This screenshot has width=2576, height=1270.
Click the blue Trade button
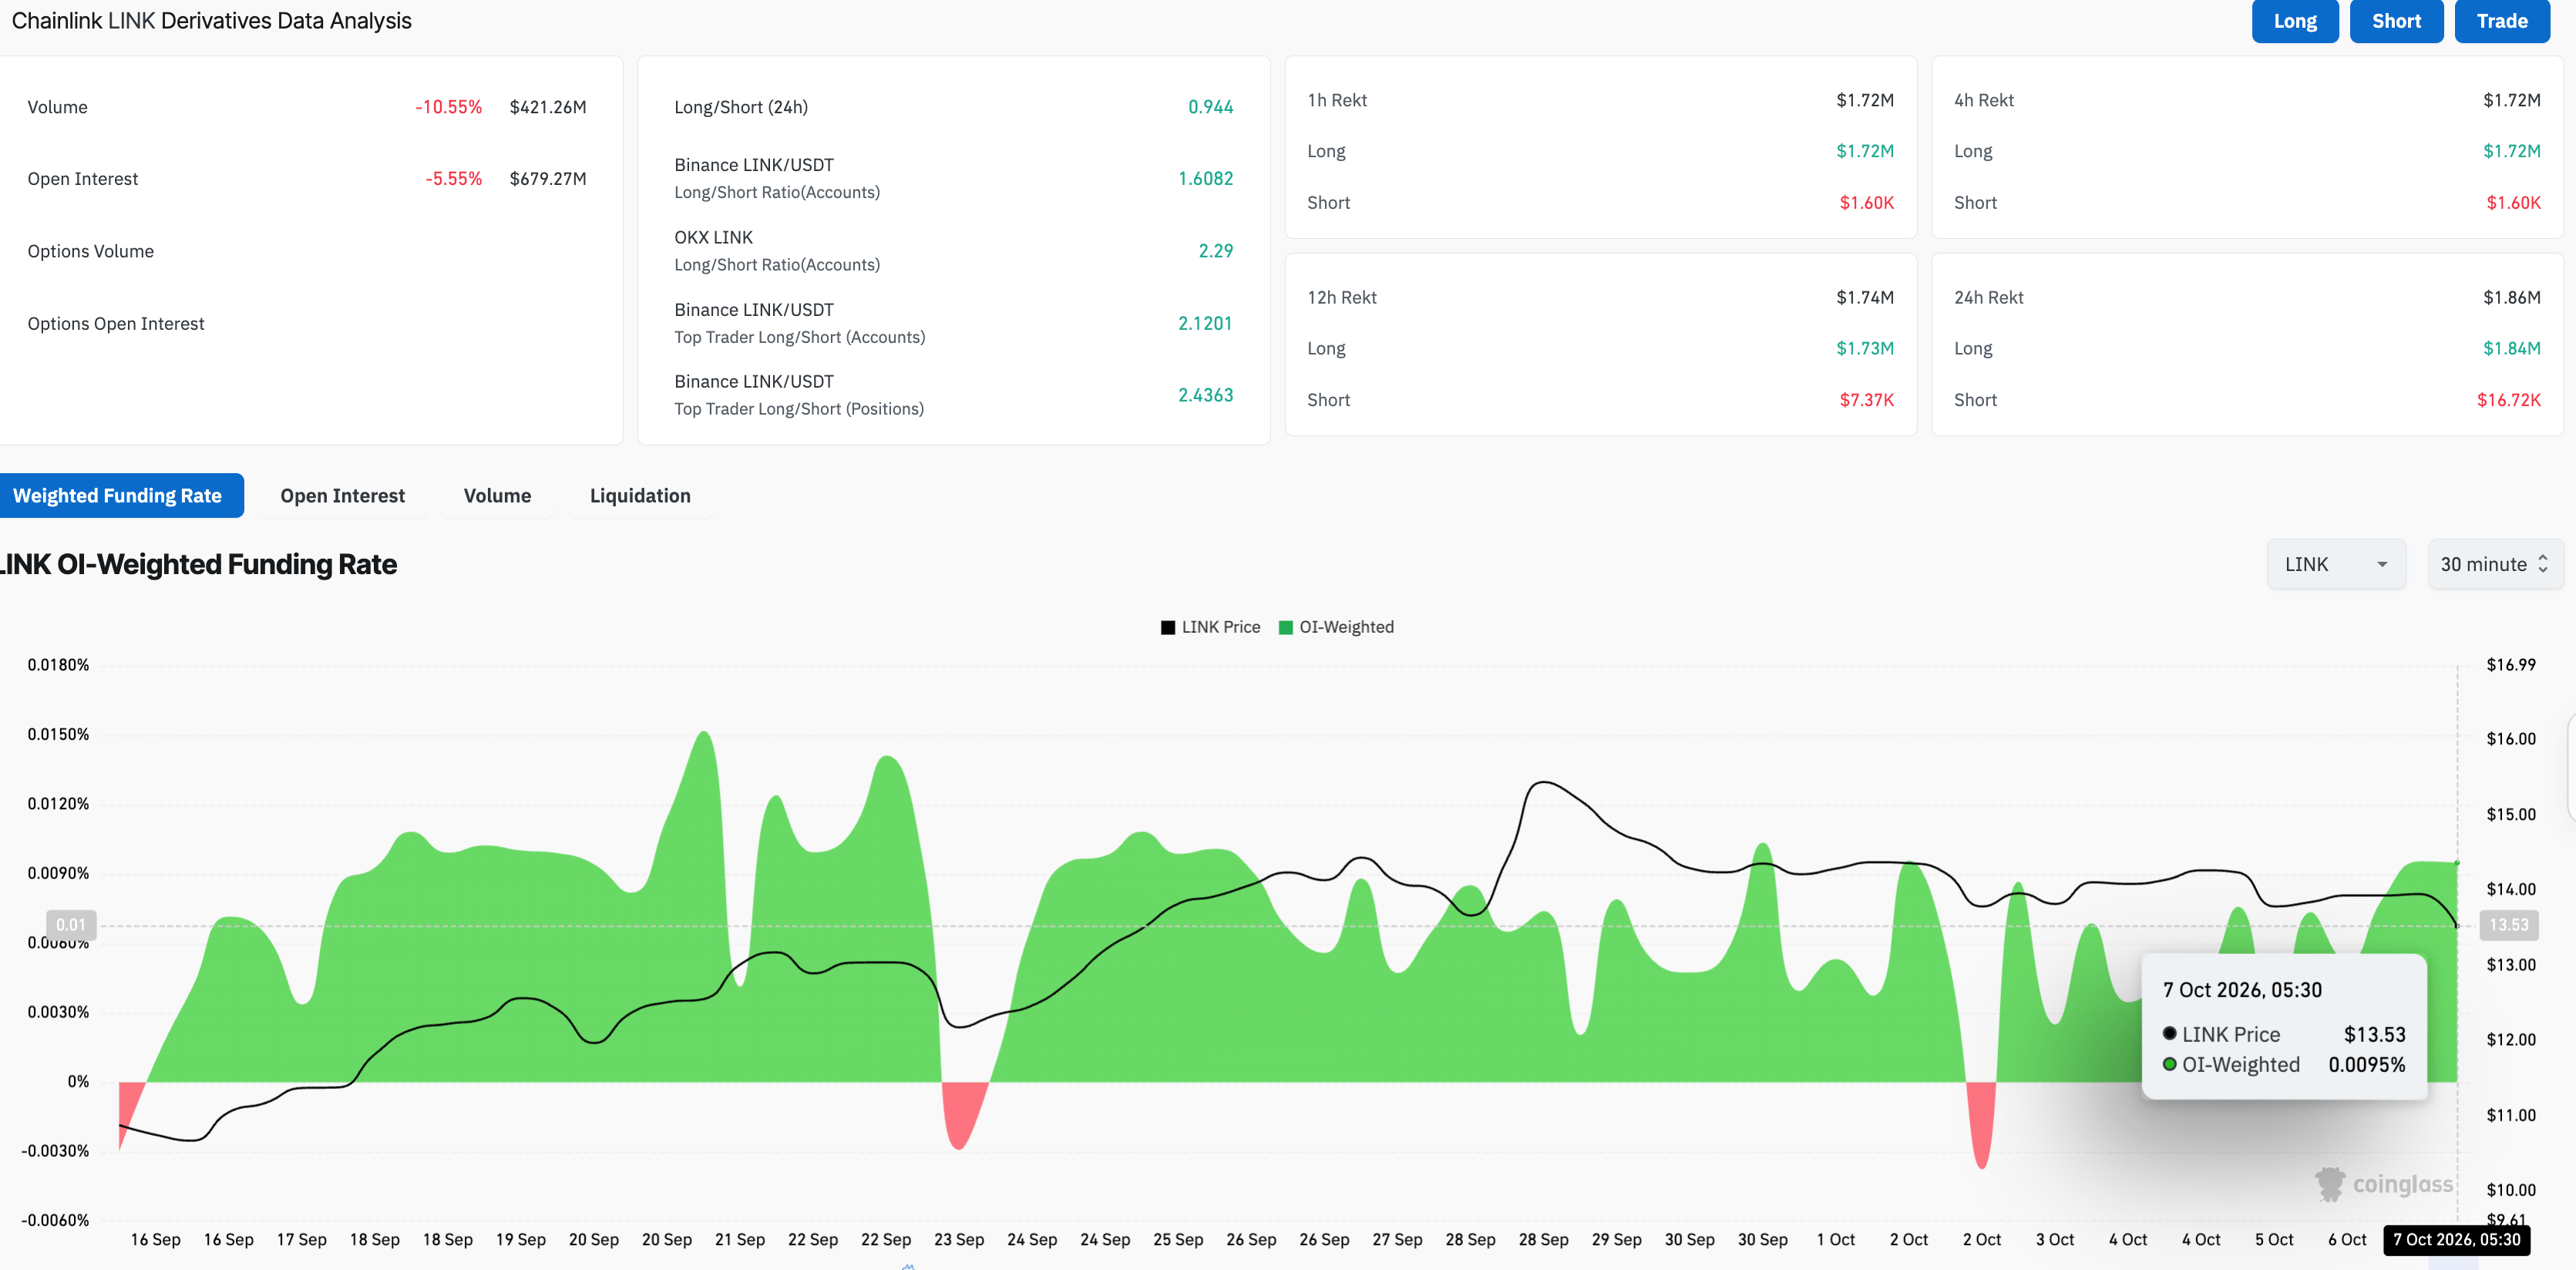(x=2502, y=21)
